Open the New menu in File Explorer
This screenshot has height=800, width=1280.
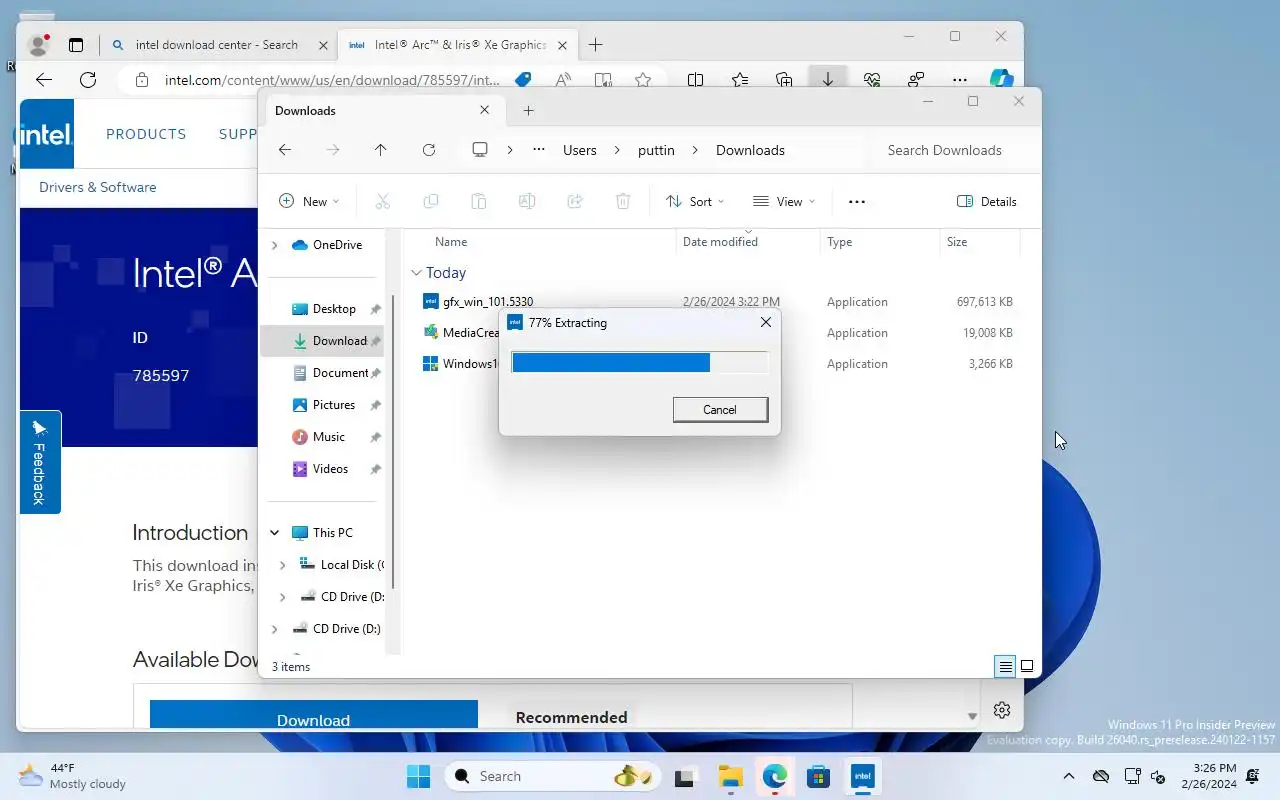309,201
